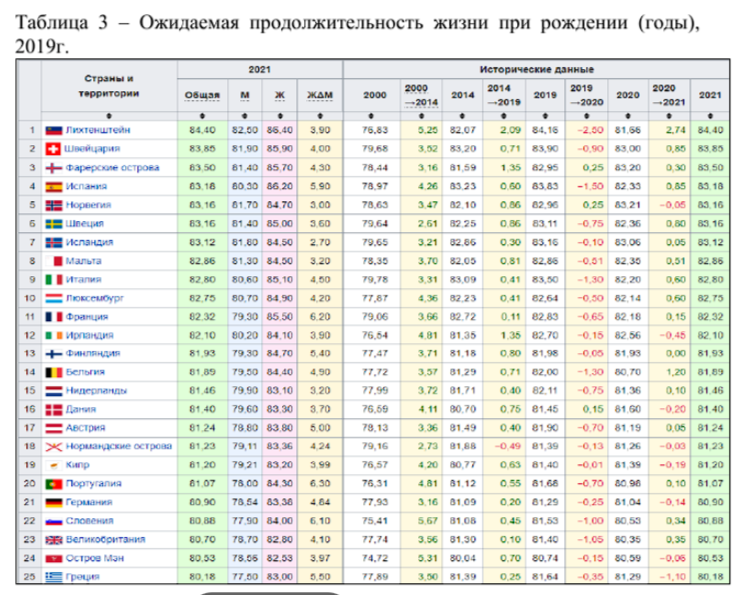The height and width of the screenshot is (595, 740).
Task: Click green cell 84,40 for Liechtenstein Общая
Action: (201, 130)
